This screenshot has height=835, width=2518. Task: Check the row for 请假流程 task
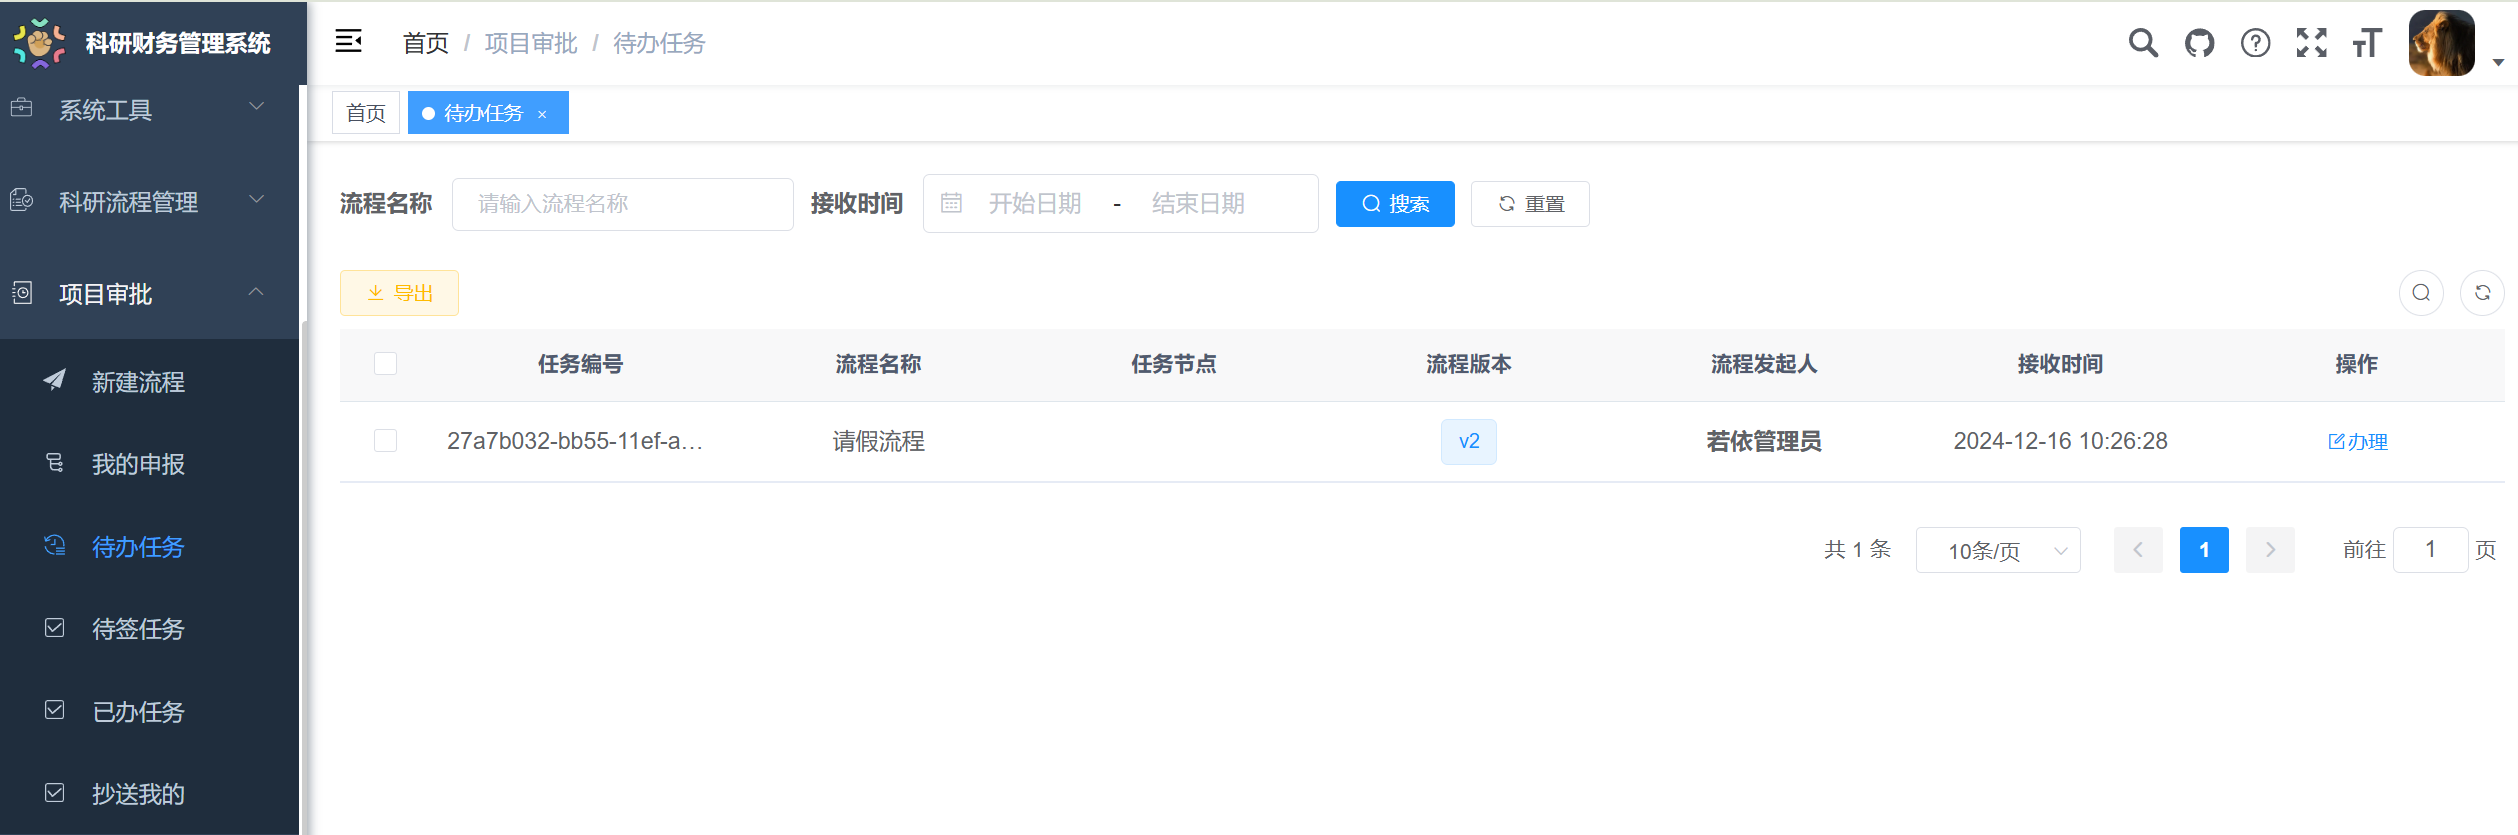click(385, 441)
